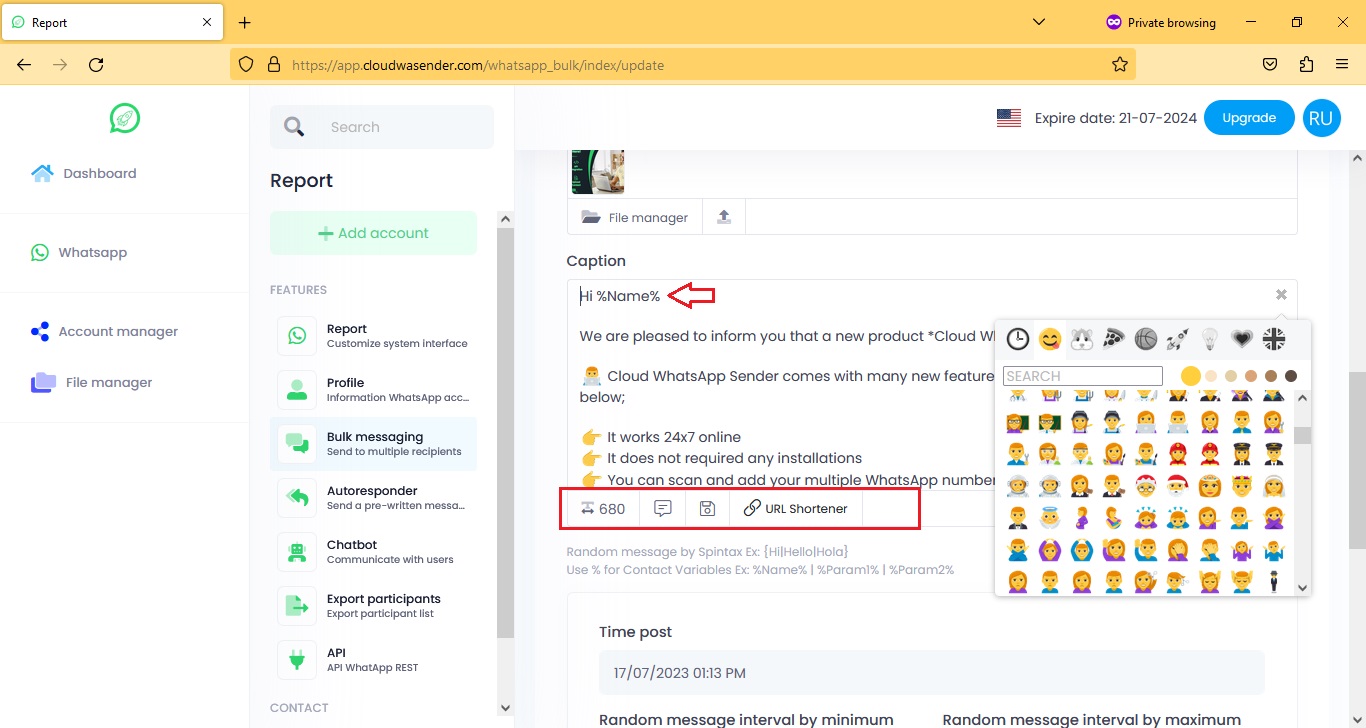Open a new browser tab
1366x728 pixels.
click(245, 22)
